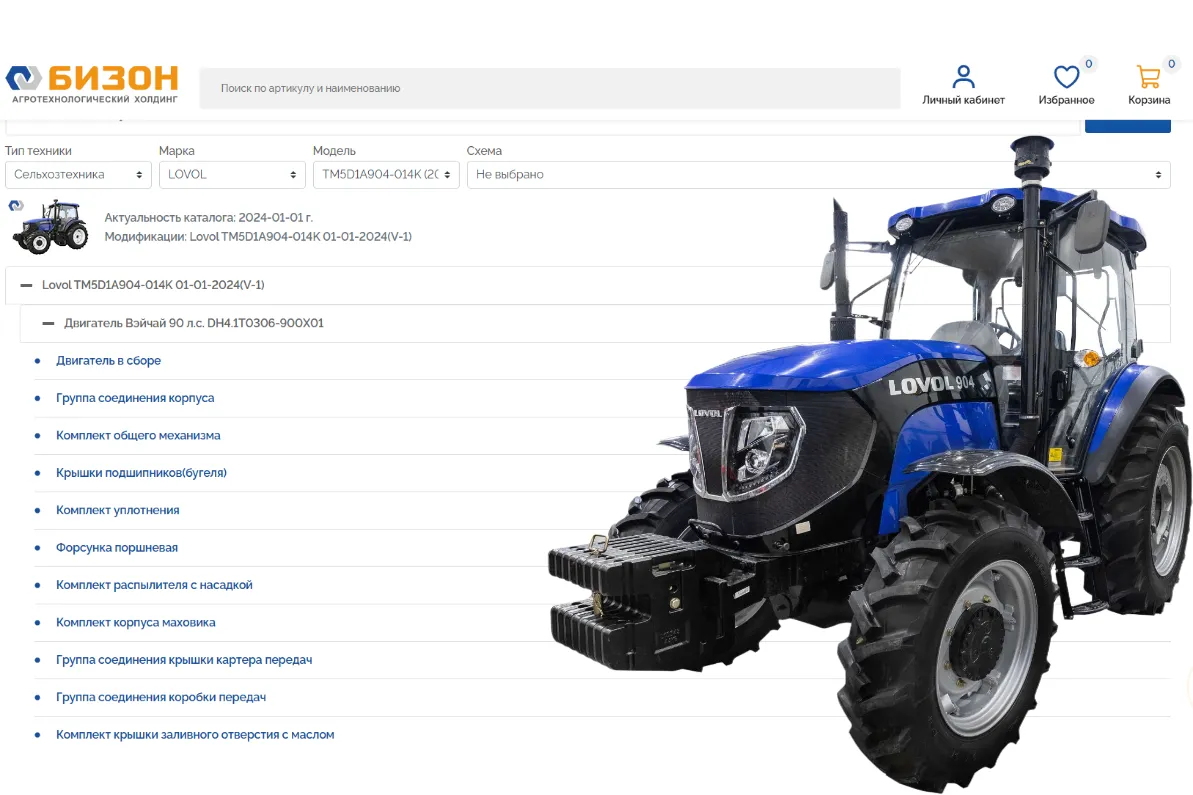
Task: Select Комплект уплотнения entry
Action: click(118, 510)
